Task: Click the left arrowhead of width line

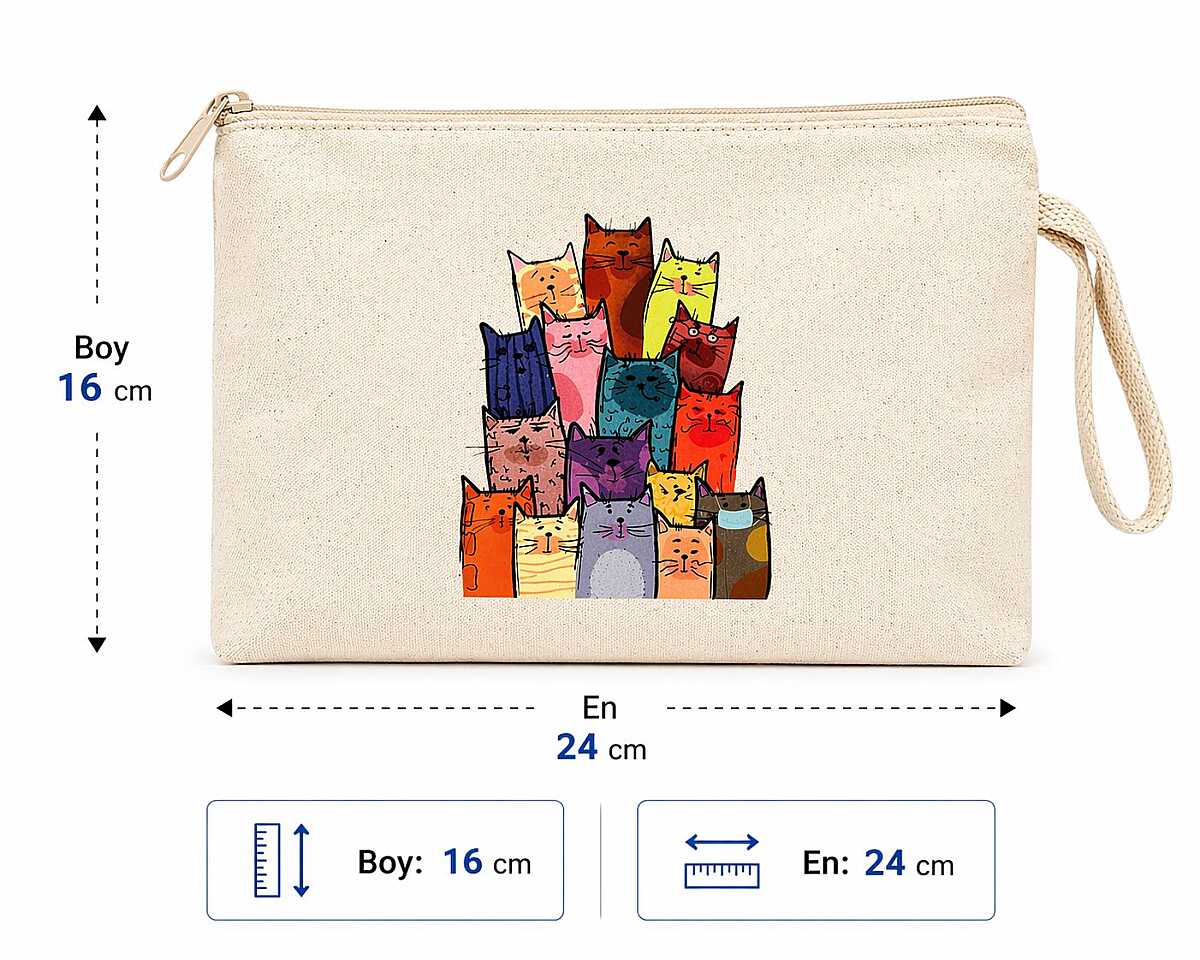Action: [225, 708]
